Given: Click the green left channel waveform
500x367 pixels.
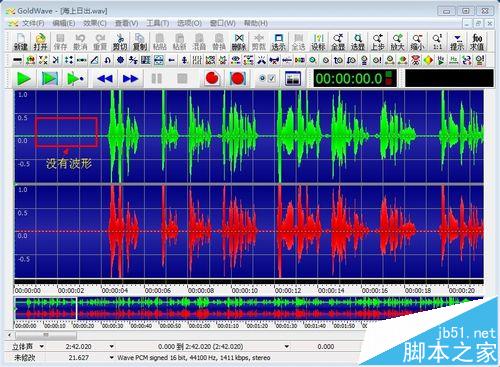Looking at the screenshot, I should (249, 136).
